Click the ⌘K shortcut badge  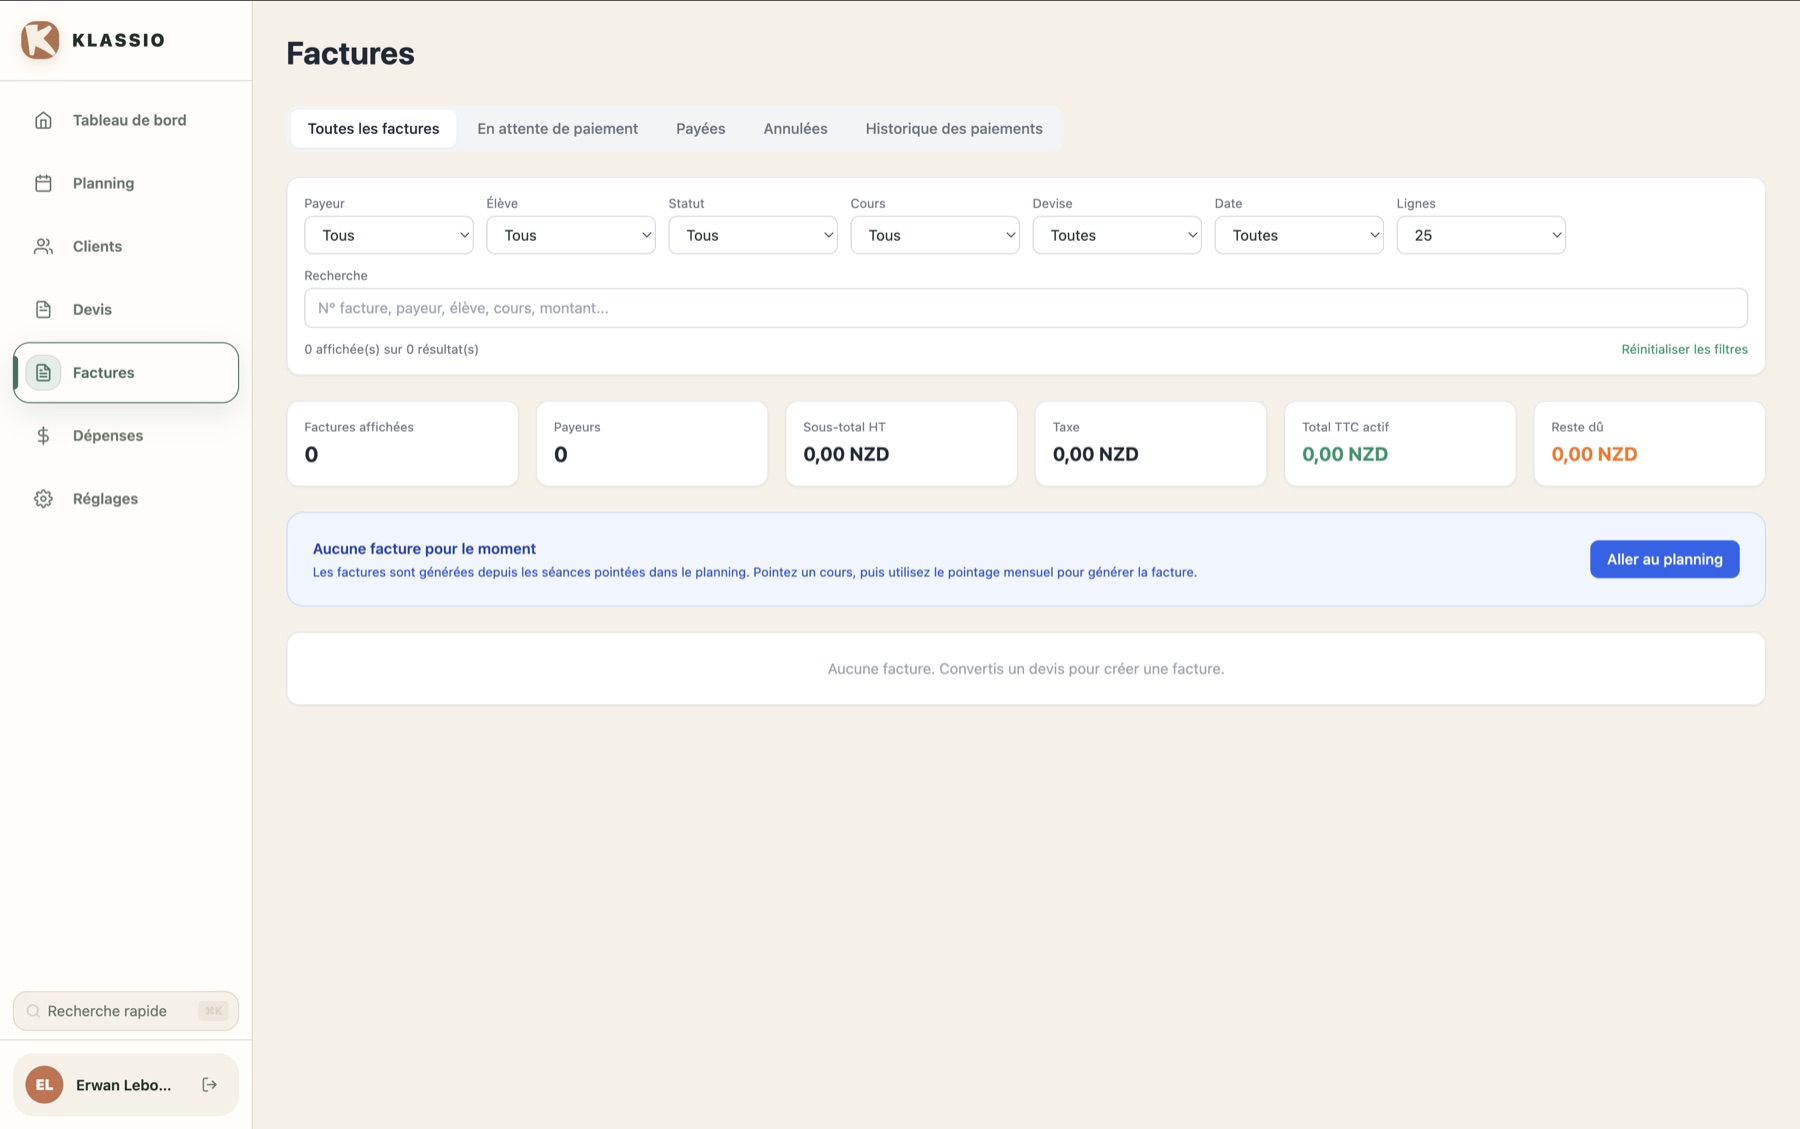point(213,1011)
